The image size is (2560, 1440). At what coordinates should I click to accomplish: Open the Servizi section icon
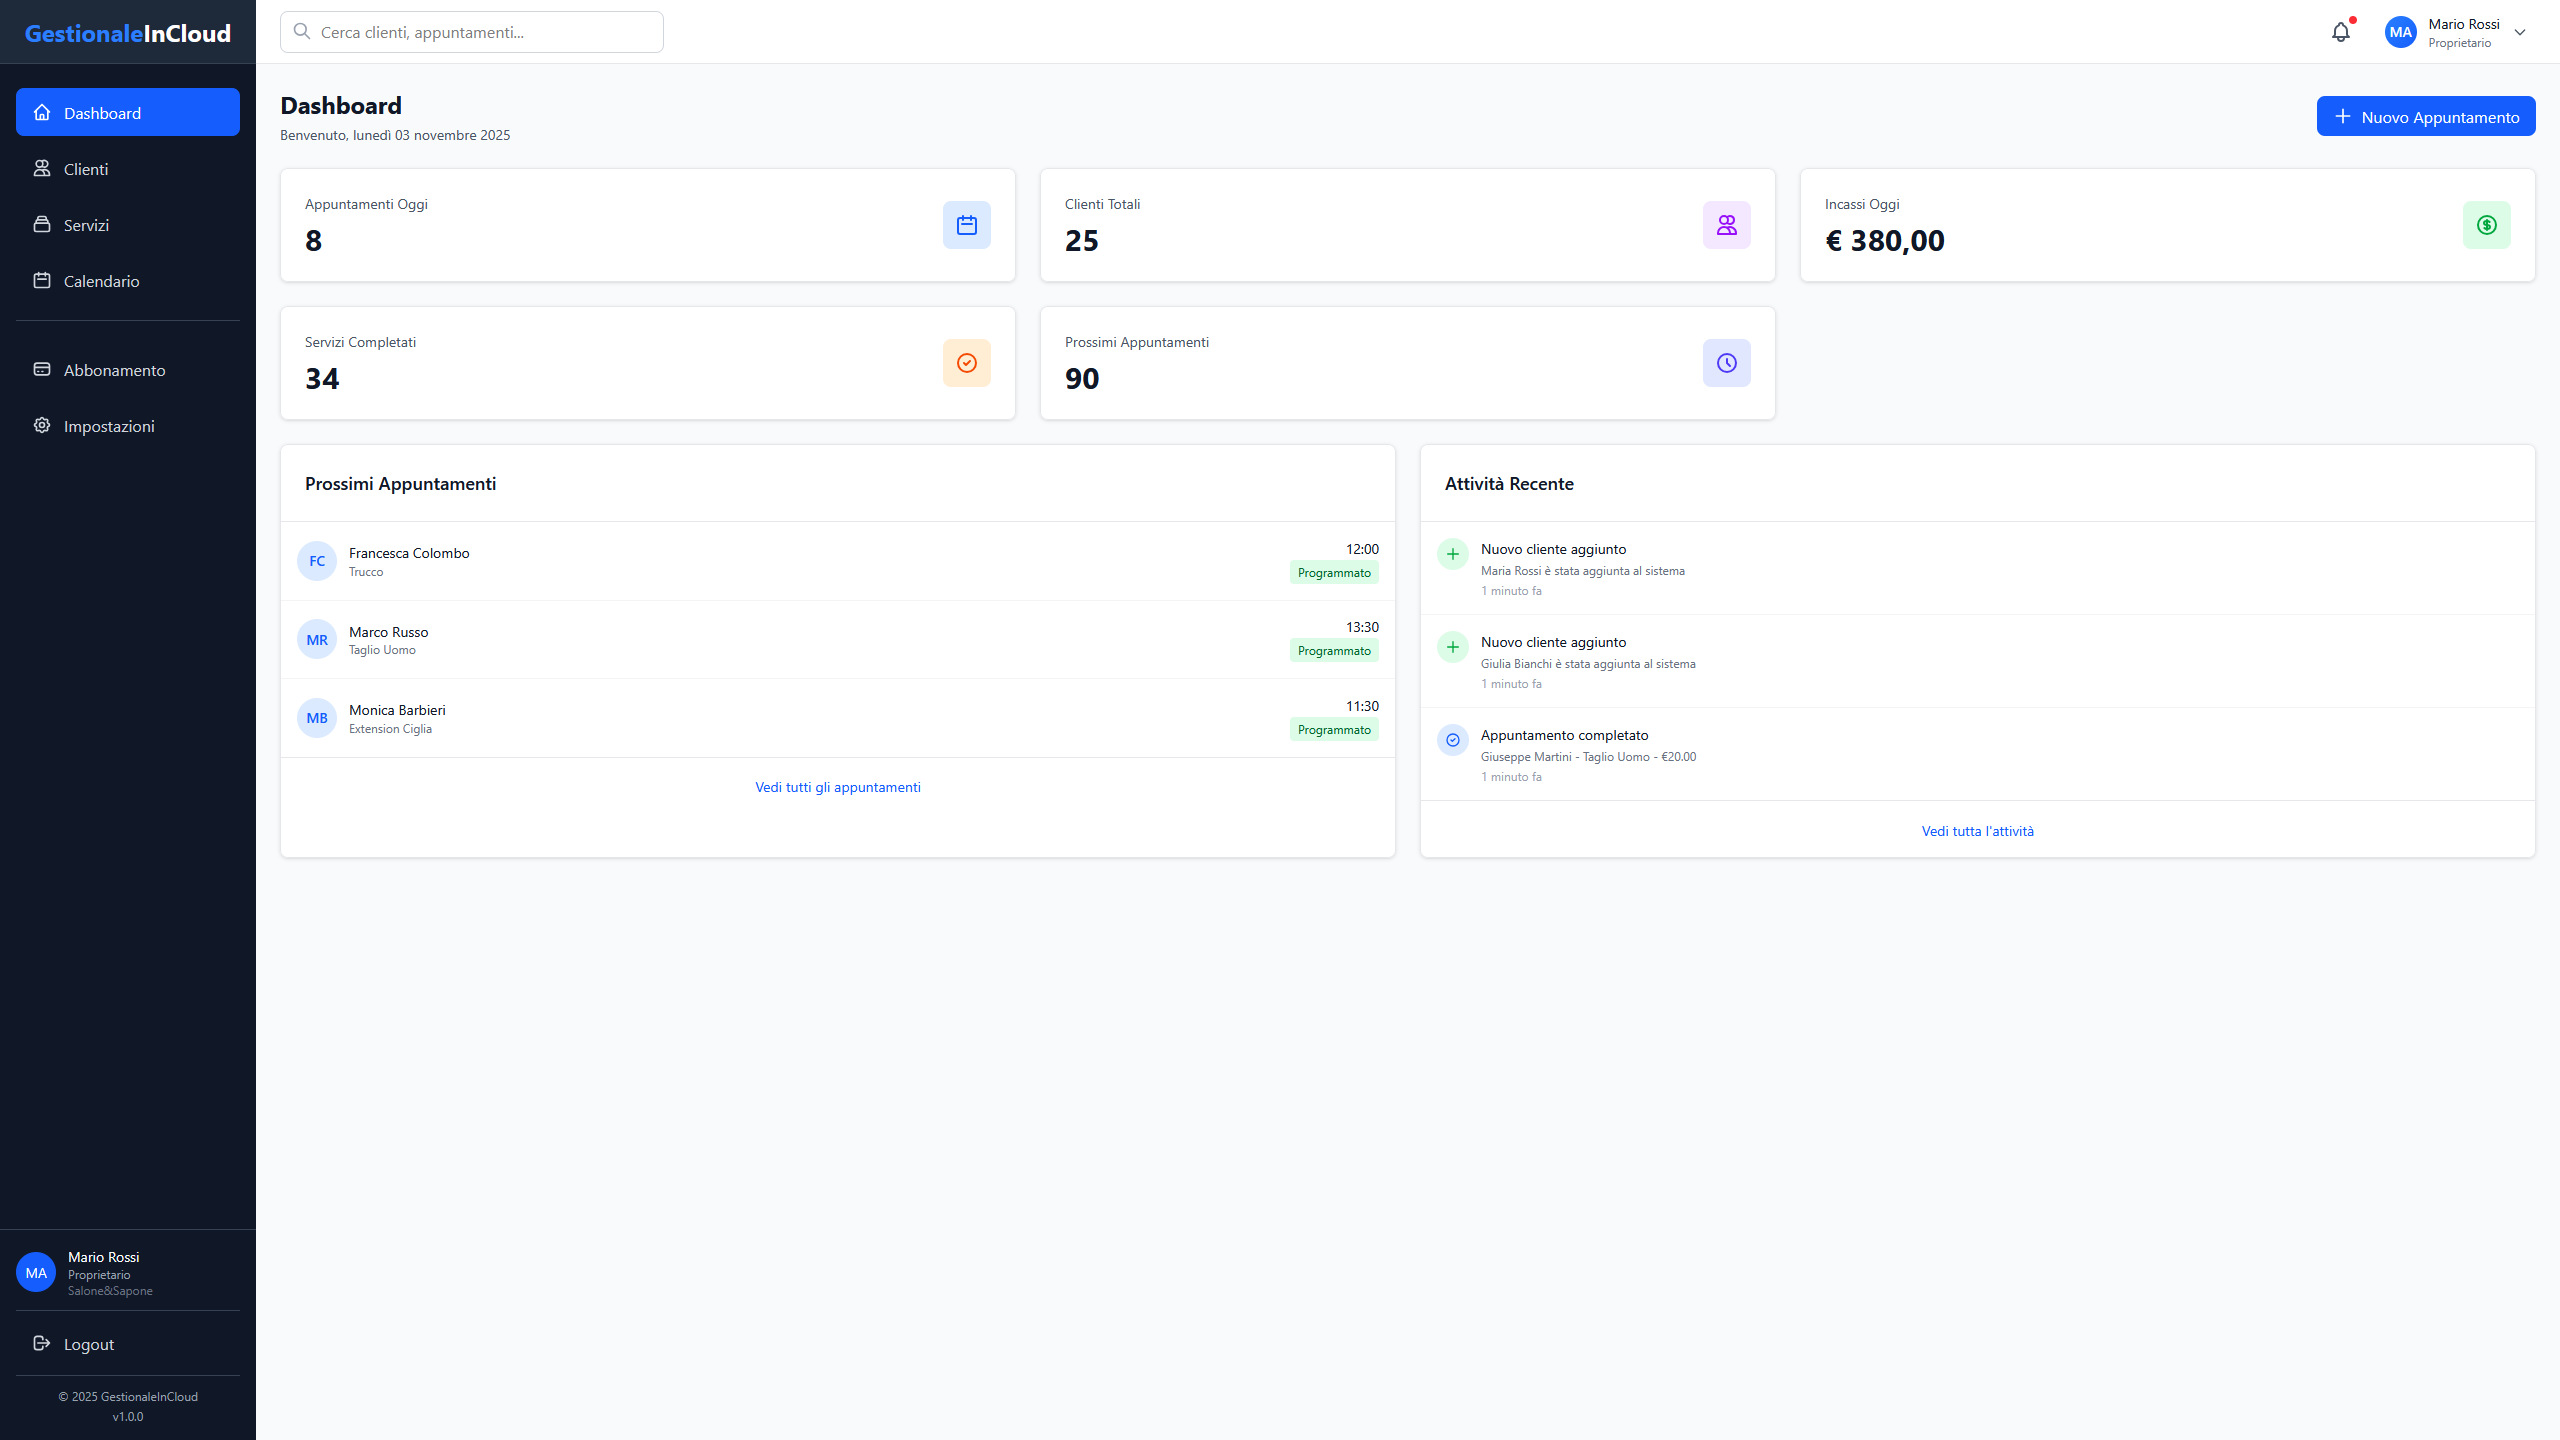coord(42,225)
